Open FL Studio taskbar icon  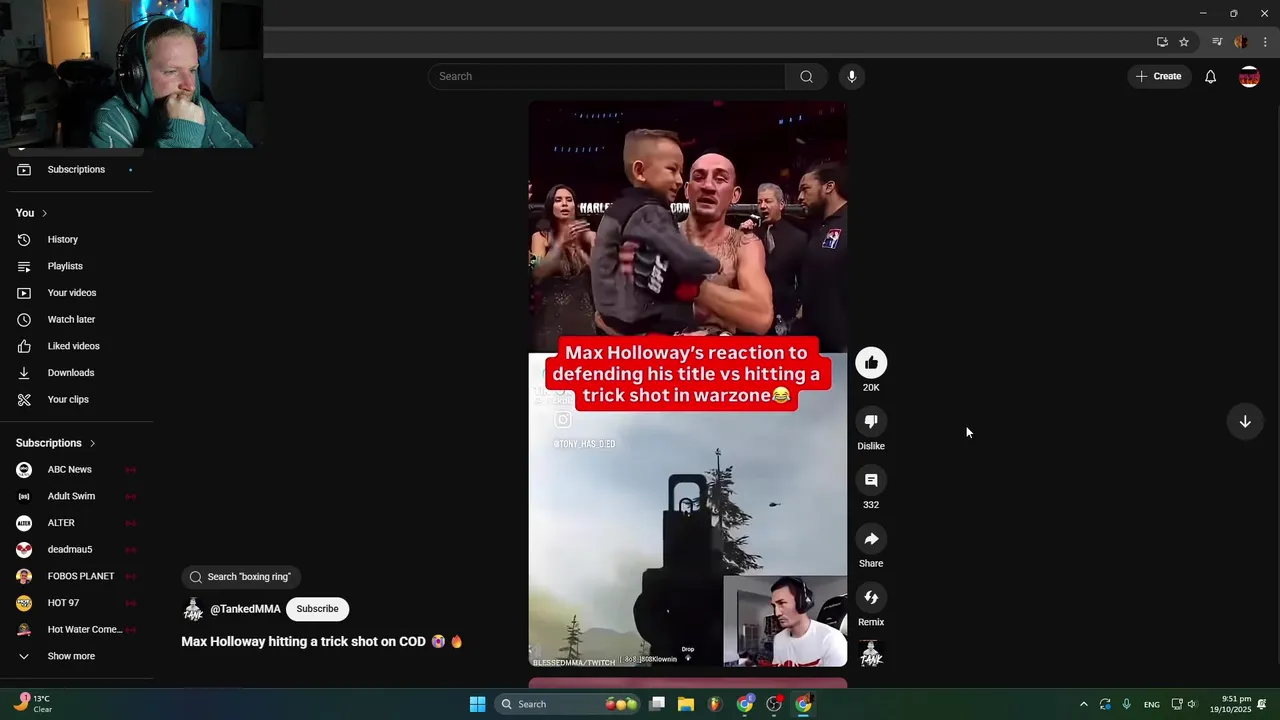(715, 704)
